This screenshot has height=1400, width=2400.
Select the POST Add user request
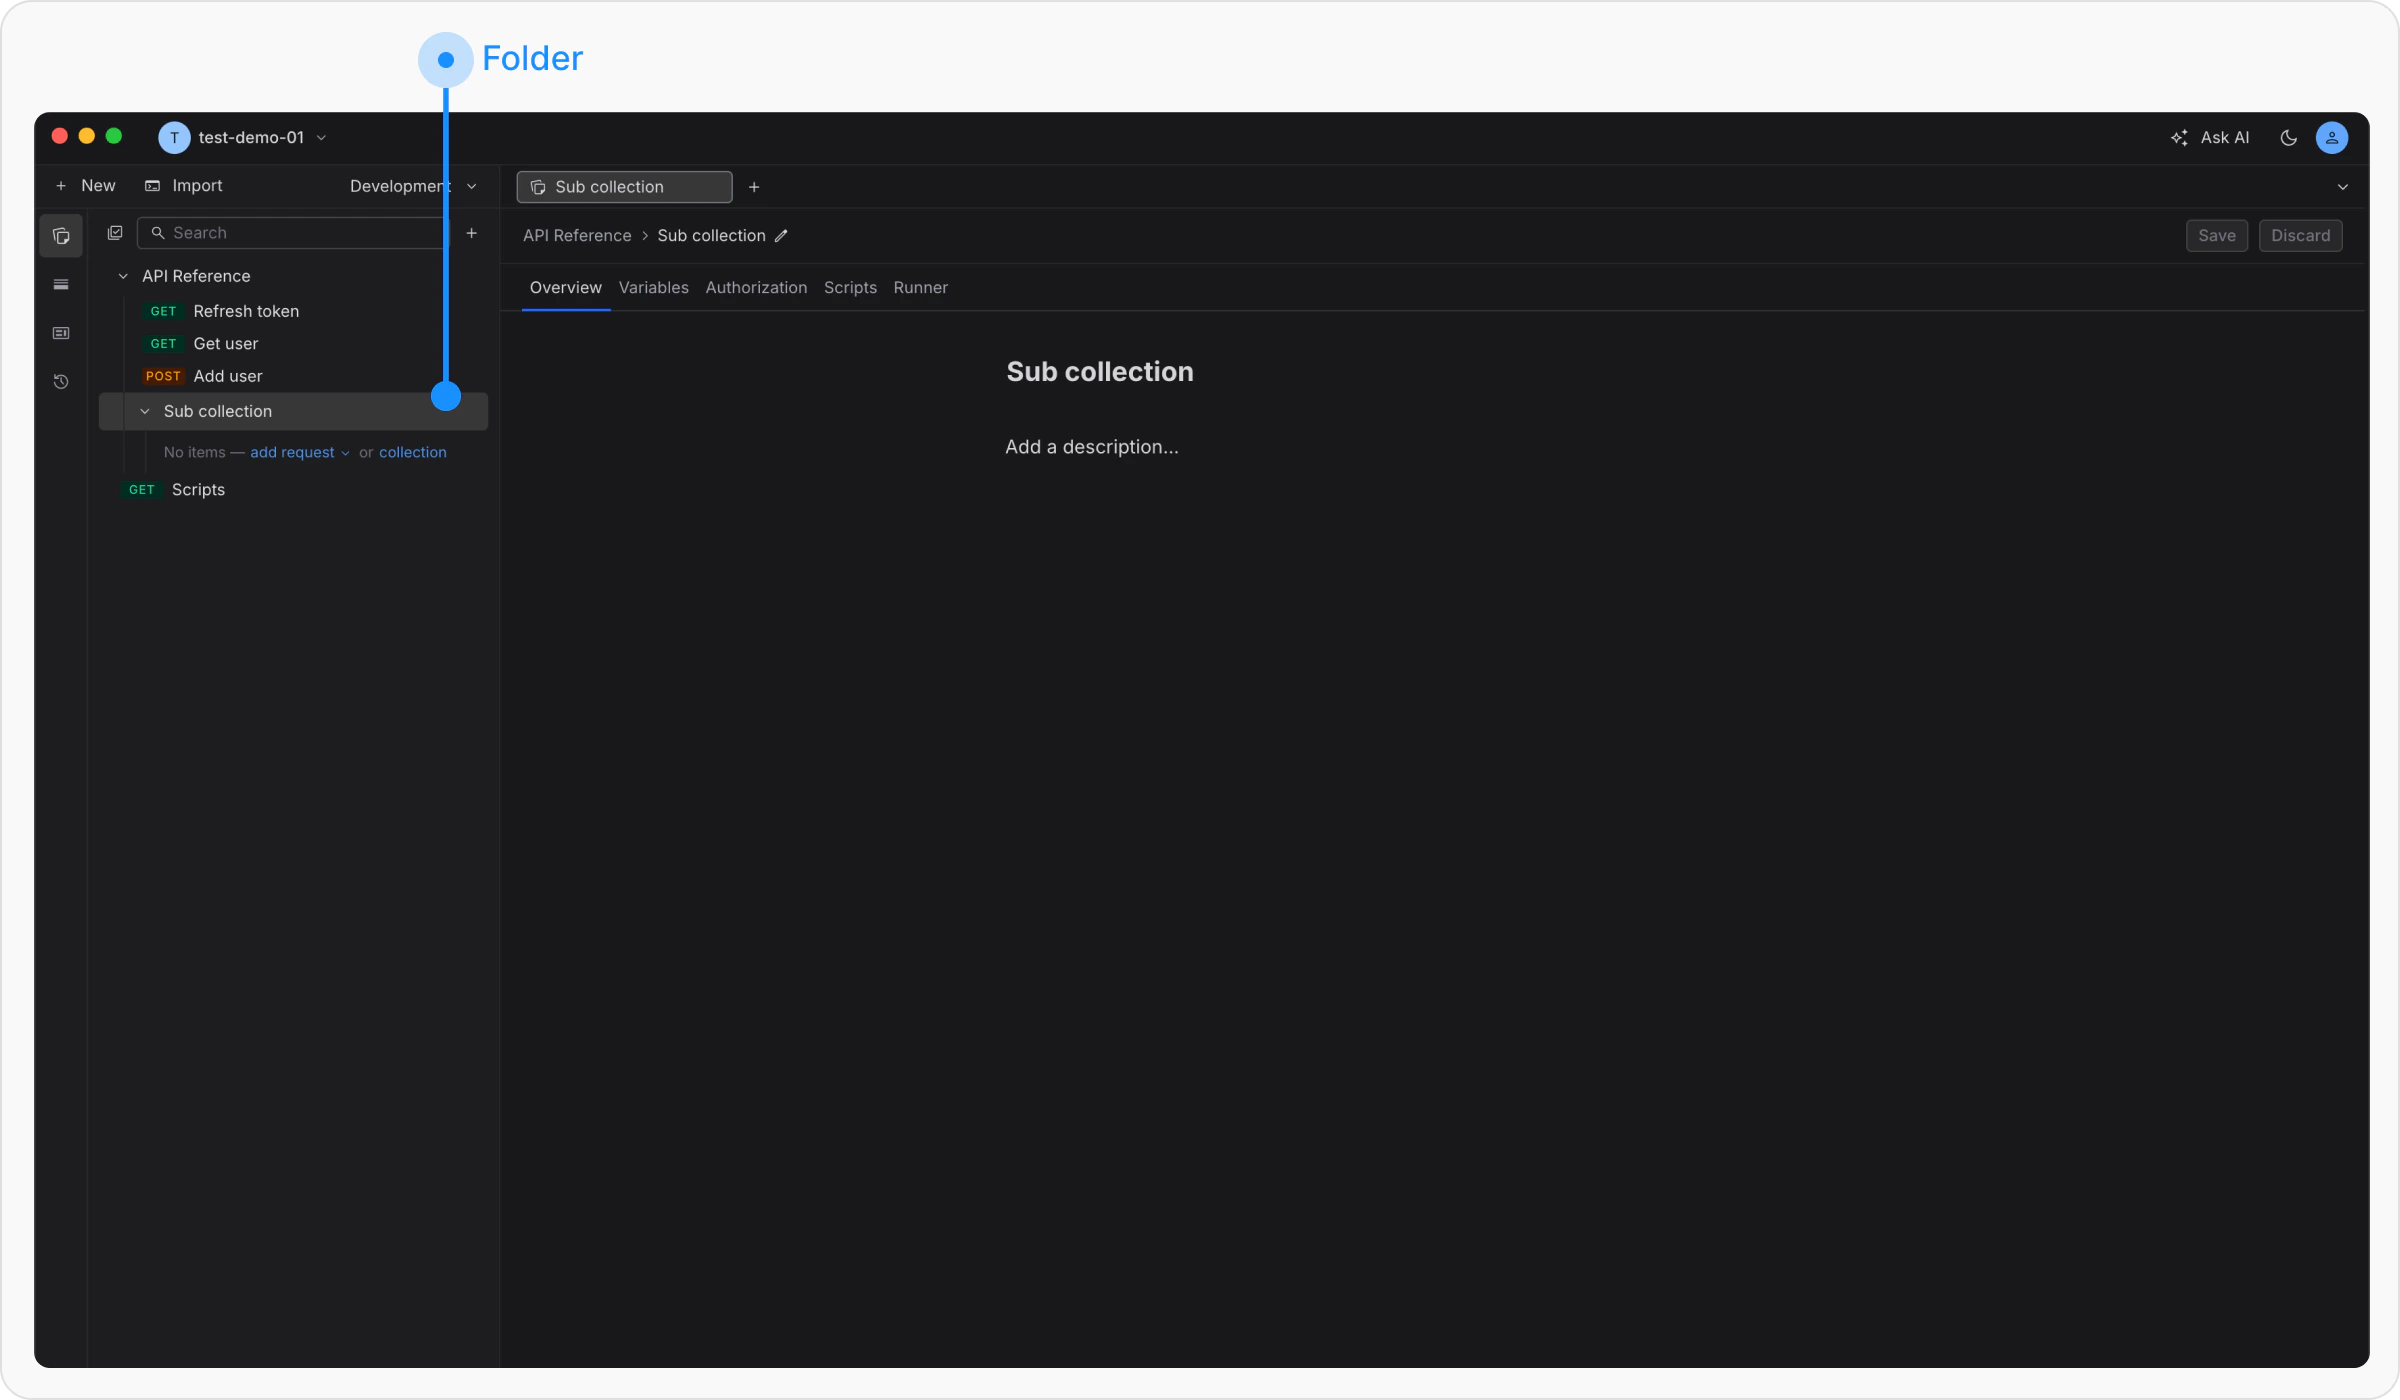(x=228, y=376)
